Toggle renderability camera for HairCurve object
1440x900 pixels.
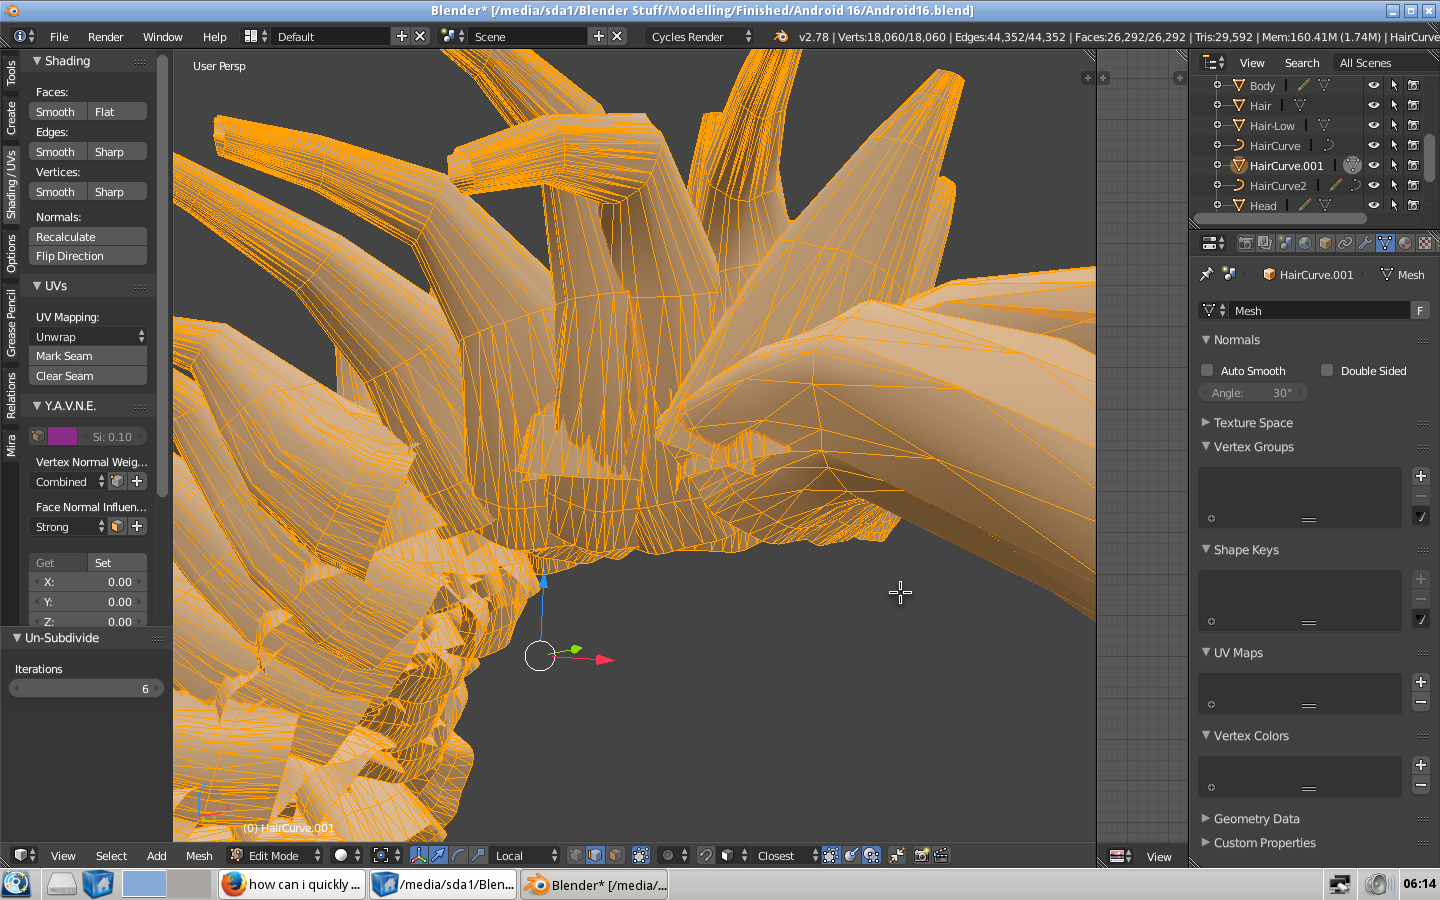pyautogui.click(x=1414, y=145)
